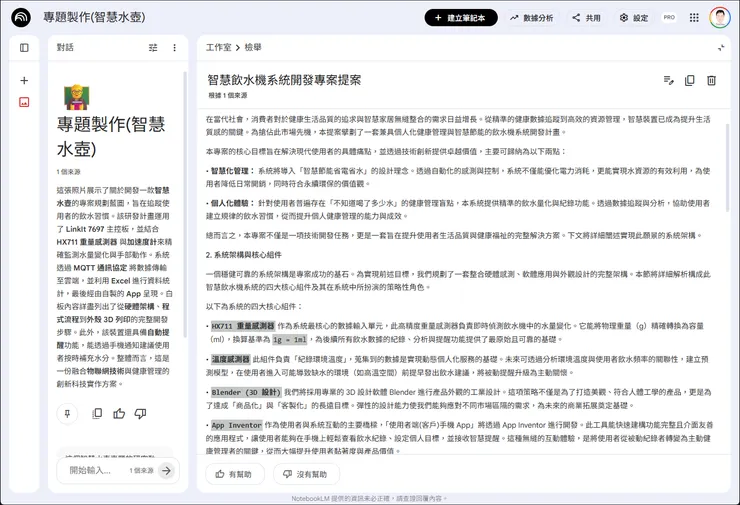Click the 檢舉 breadcrumb item
This screenshot has width=740, height=505.
point(253,47)
